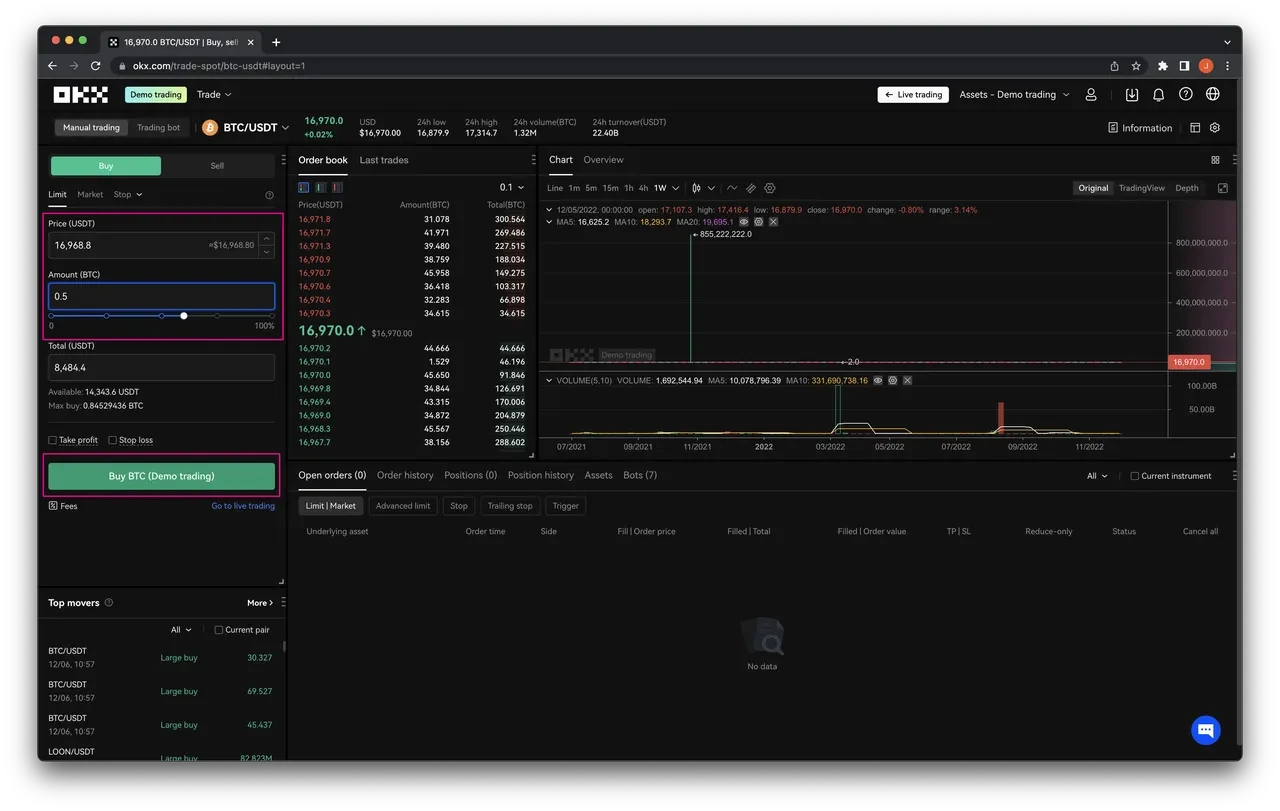
Task: Open the Fees icon link
Action: pos(63,506)
